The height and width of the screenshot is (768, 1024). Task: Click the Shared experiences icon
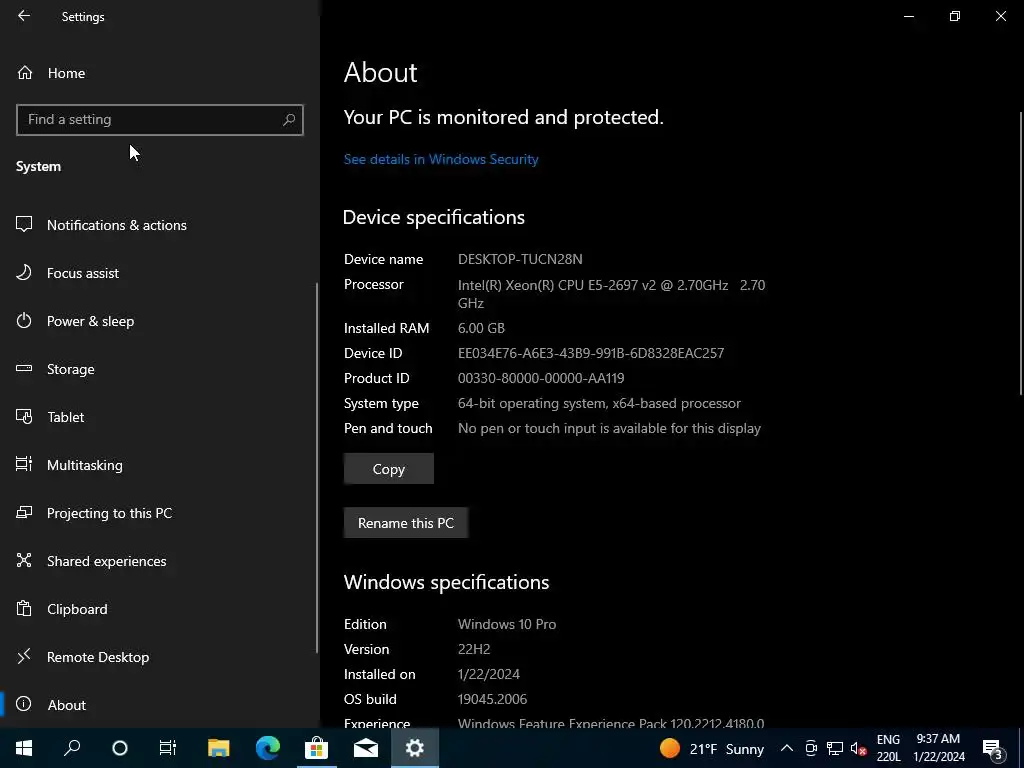(24, 560)
